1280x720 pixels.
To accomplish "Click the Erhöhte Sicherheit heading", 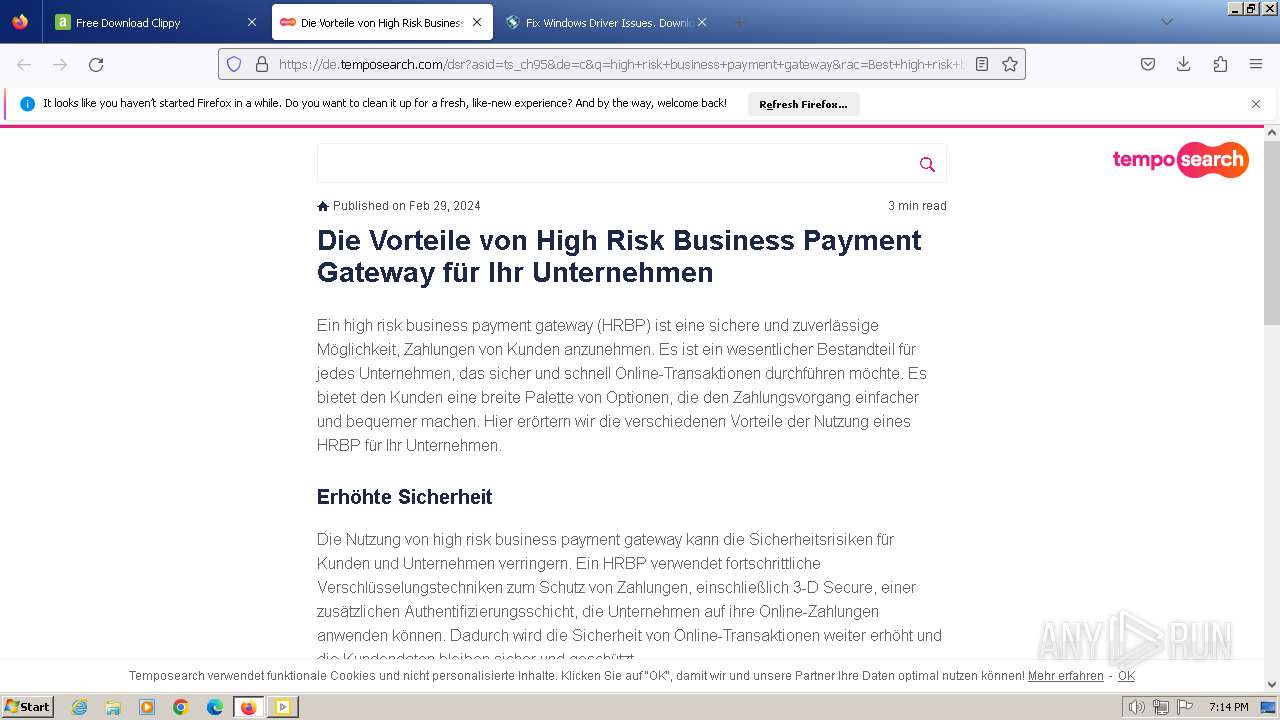I will coord(404,497).
